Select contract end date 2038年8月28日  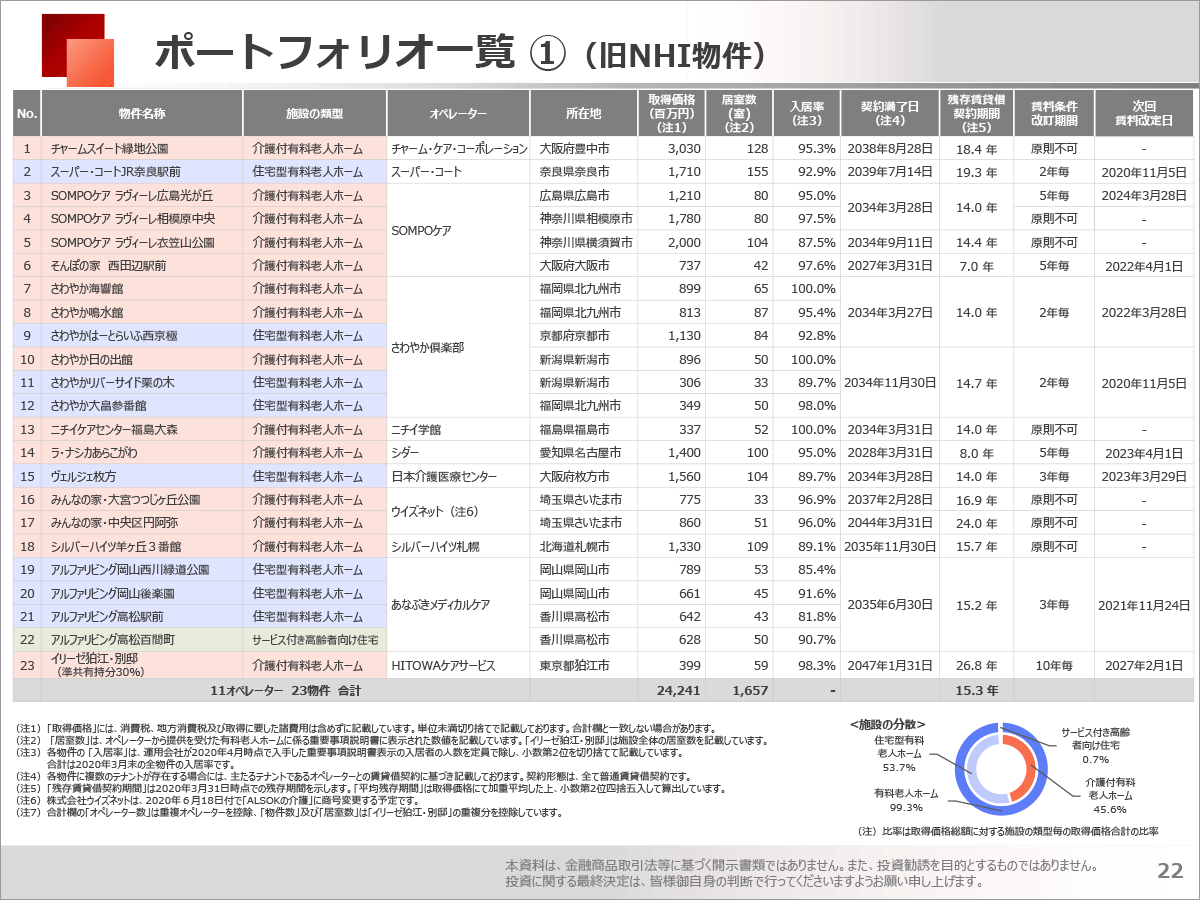coord(889,148)
